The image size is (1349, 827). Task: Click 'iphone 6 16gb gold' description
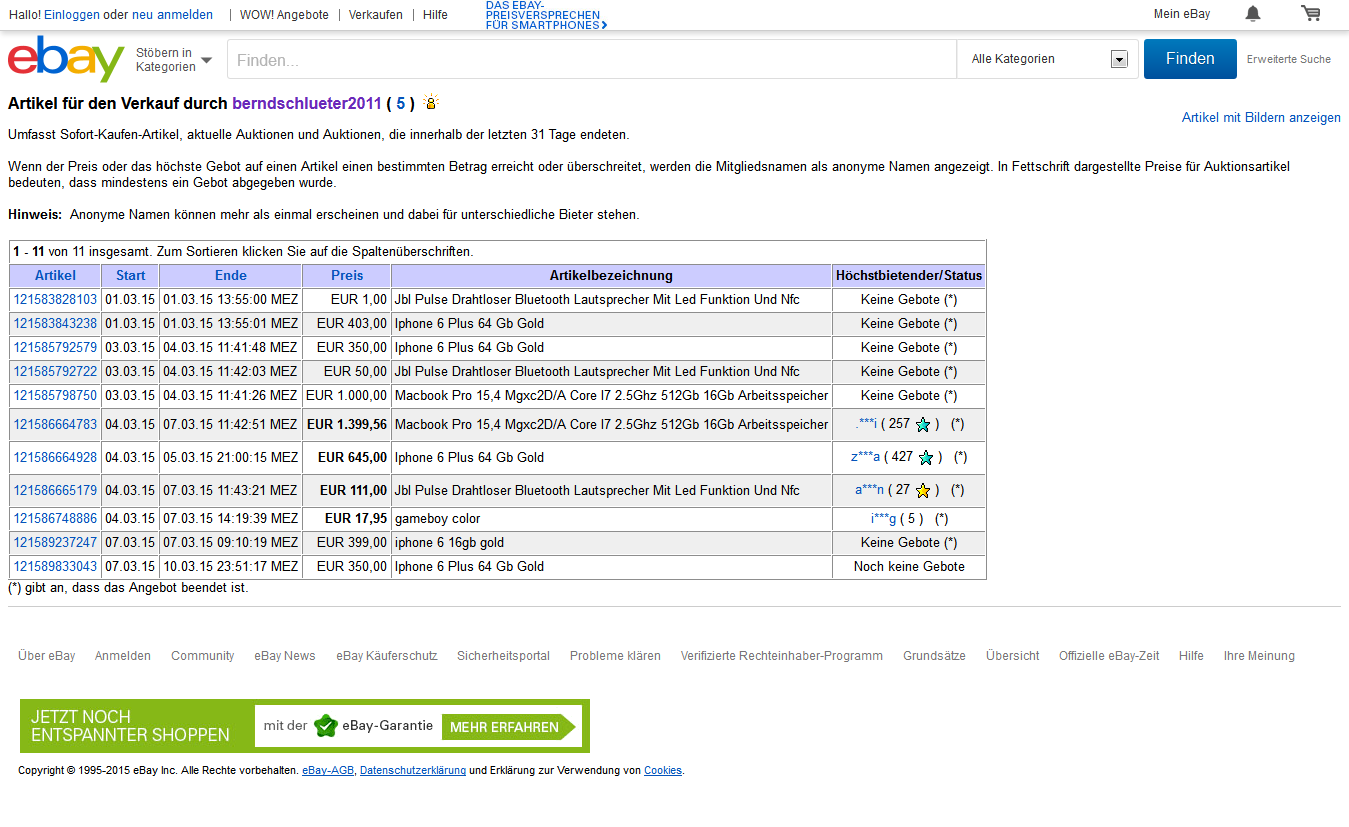[449, 542]
